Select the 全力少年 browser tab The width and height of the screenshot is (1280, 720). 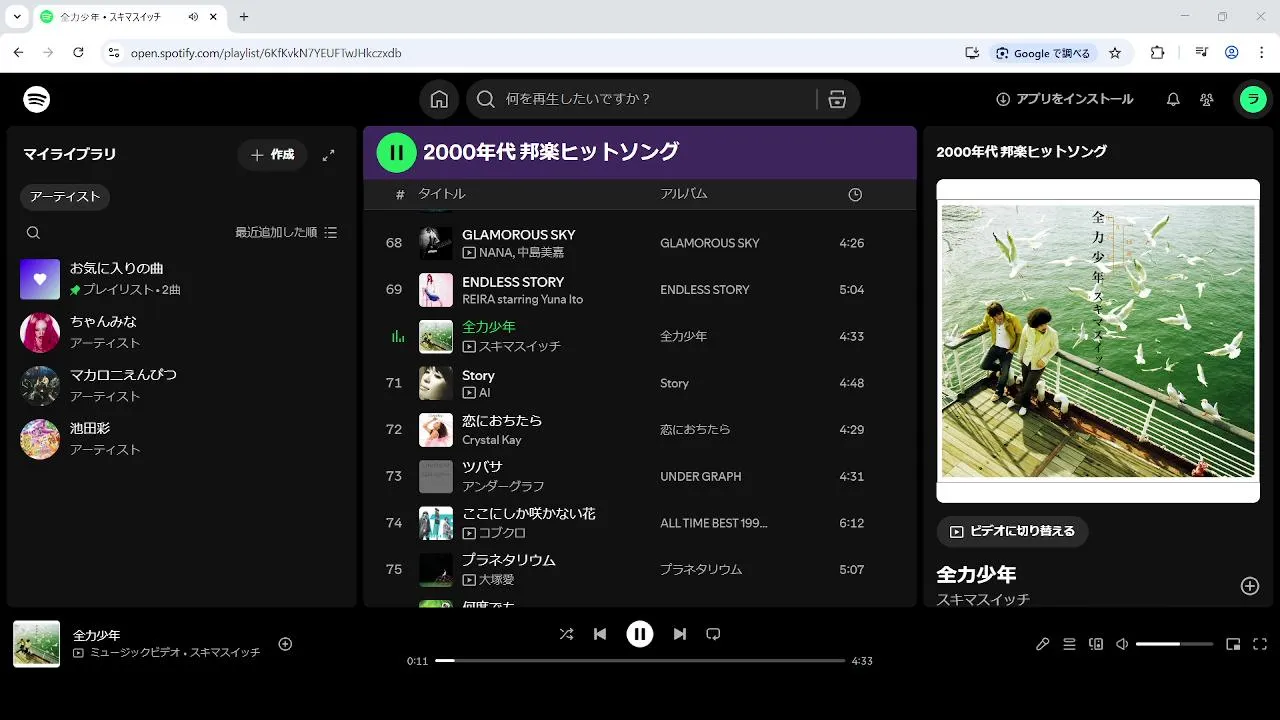[130, 17]
